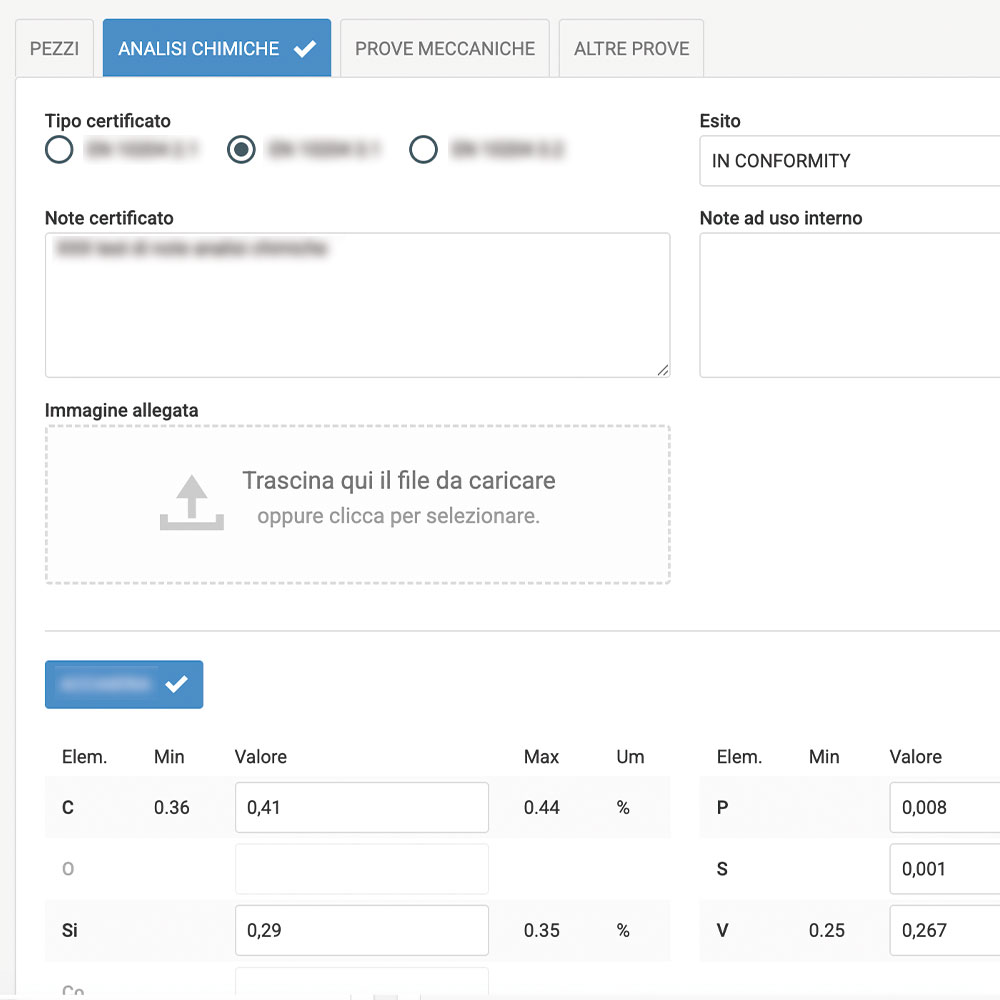This screenshot has height=1000, width=1000.
Task: Edit the C element value field
Action: coord(361,808)
